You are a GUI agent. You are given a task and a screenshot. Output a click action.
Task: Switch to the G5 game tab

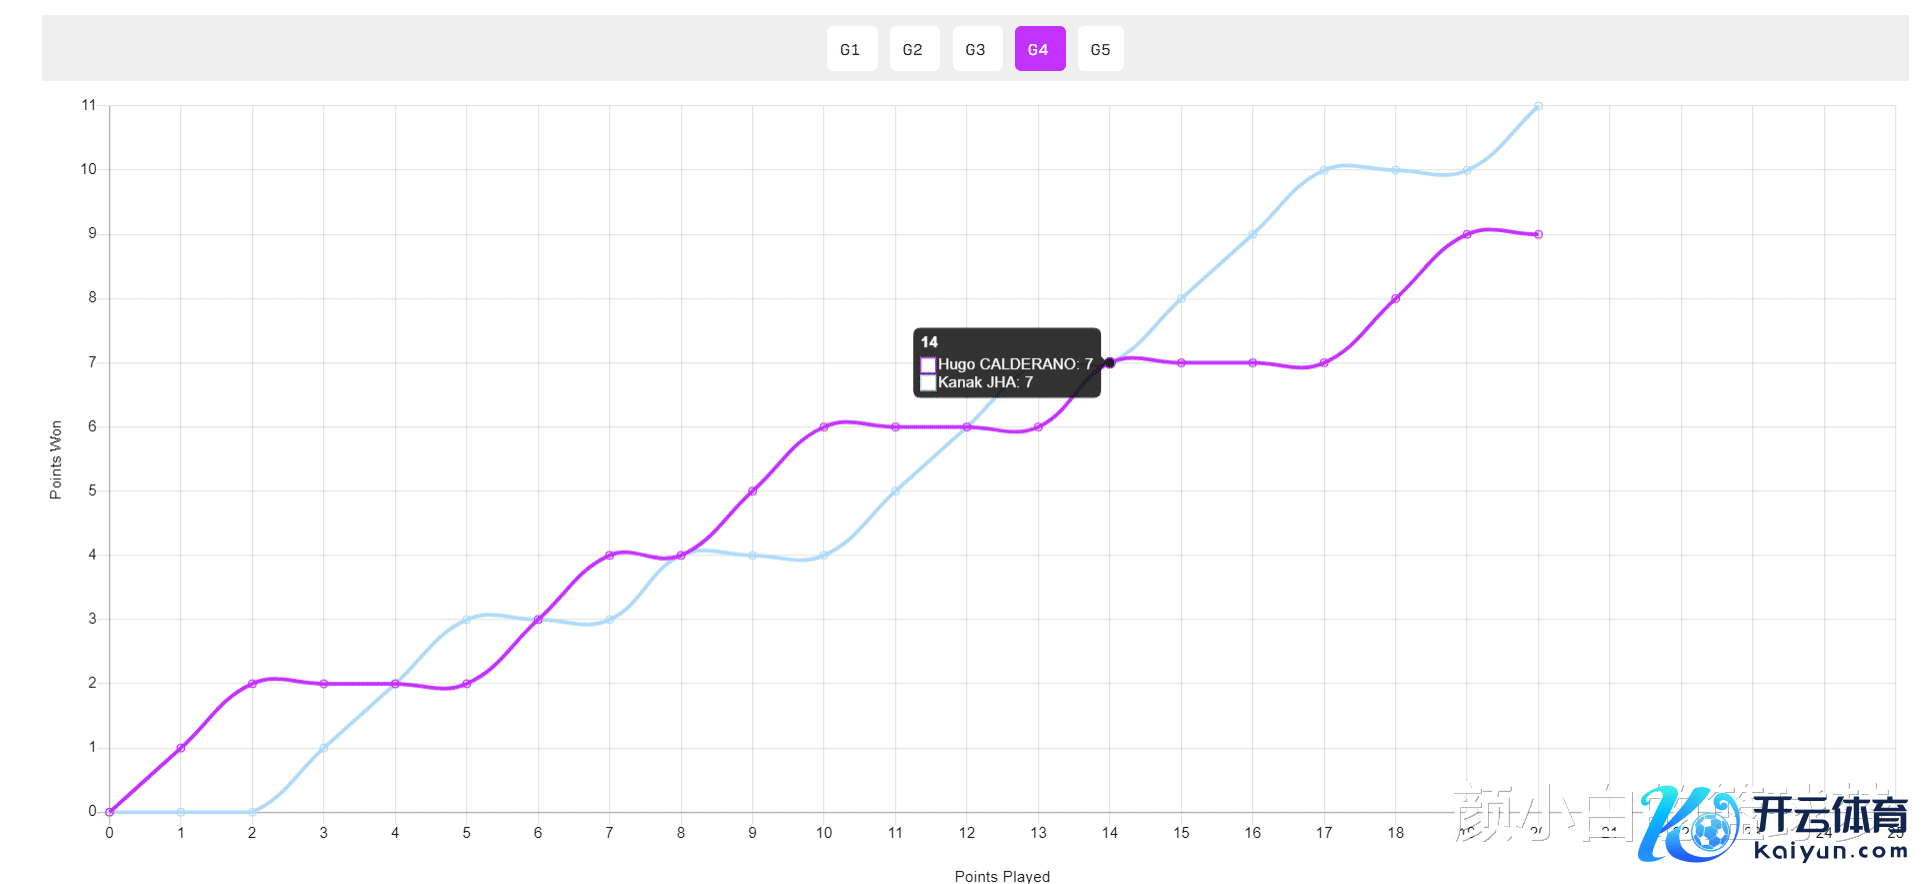point(1100,49)
